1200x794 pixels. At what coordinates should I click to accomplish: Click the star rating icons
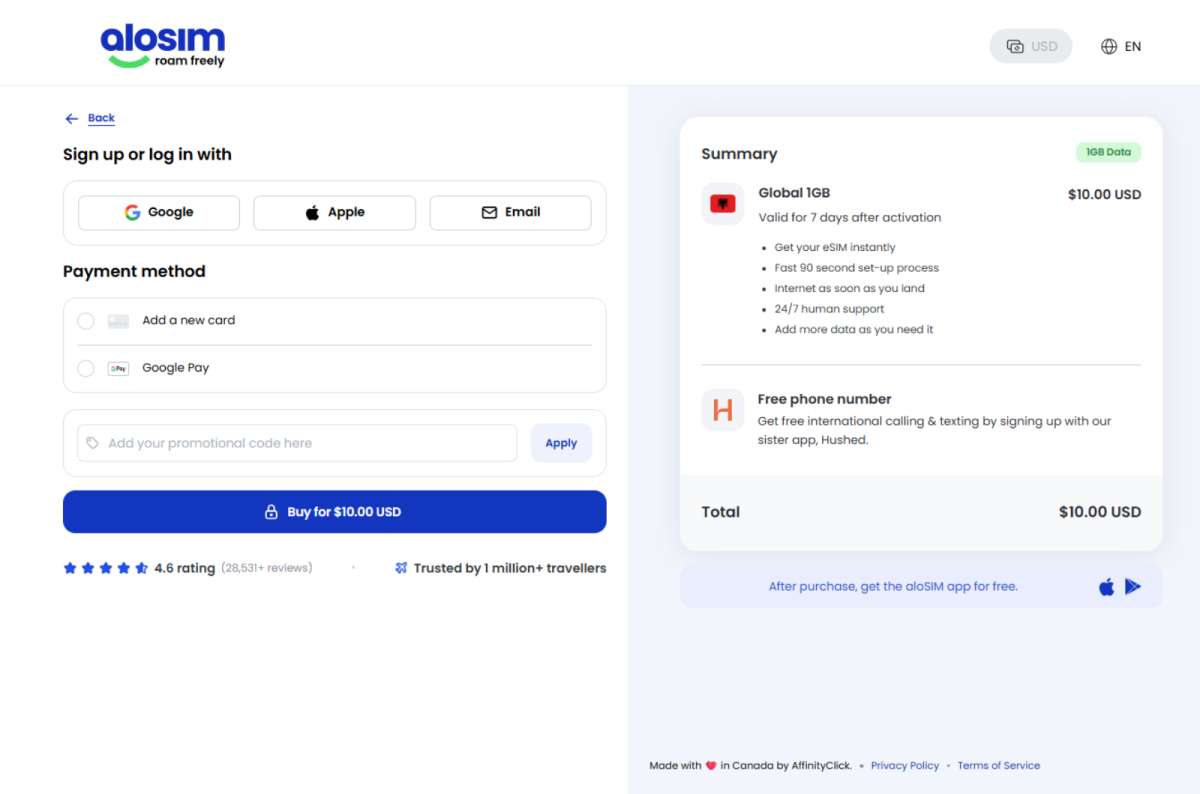tap(106, 568)
